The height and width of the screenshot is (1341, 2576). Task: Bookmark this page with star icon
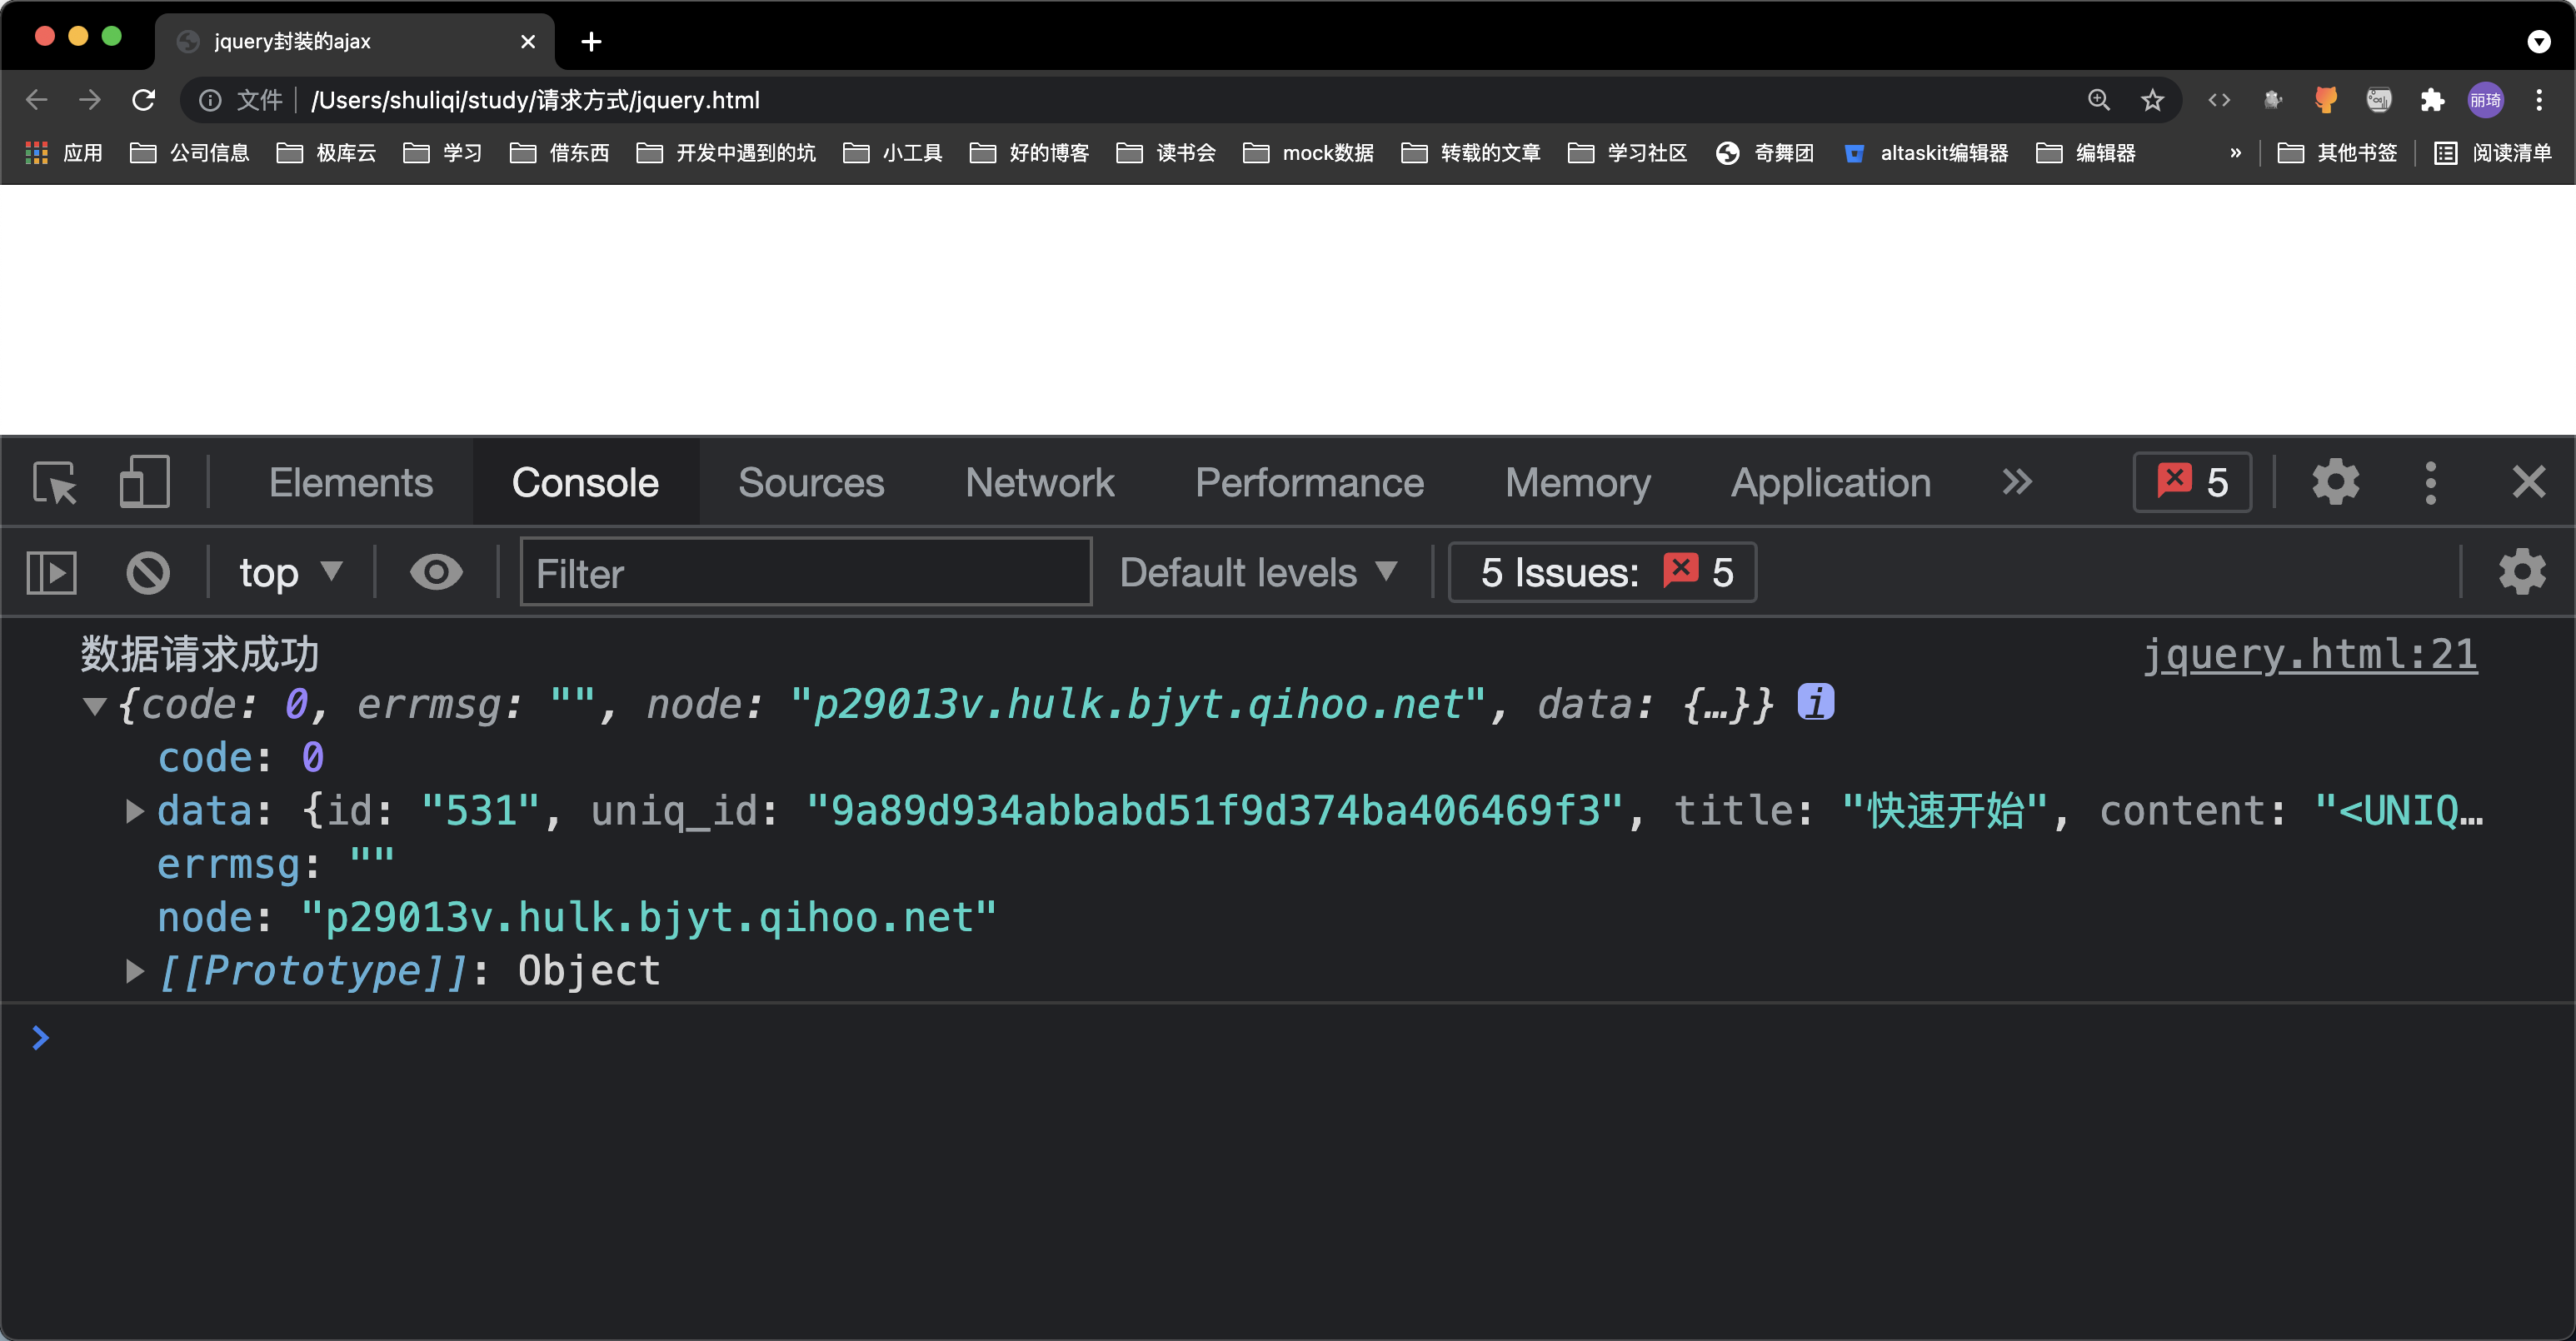(x=2152, y=100)
